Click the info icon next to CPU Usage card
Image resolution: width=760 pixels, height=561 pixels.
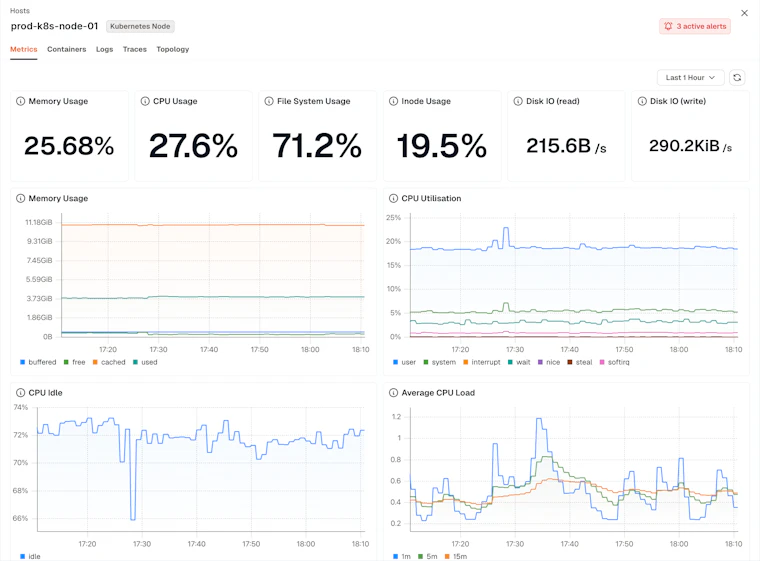145,101
